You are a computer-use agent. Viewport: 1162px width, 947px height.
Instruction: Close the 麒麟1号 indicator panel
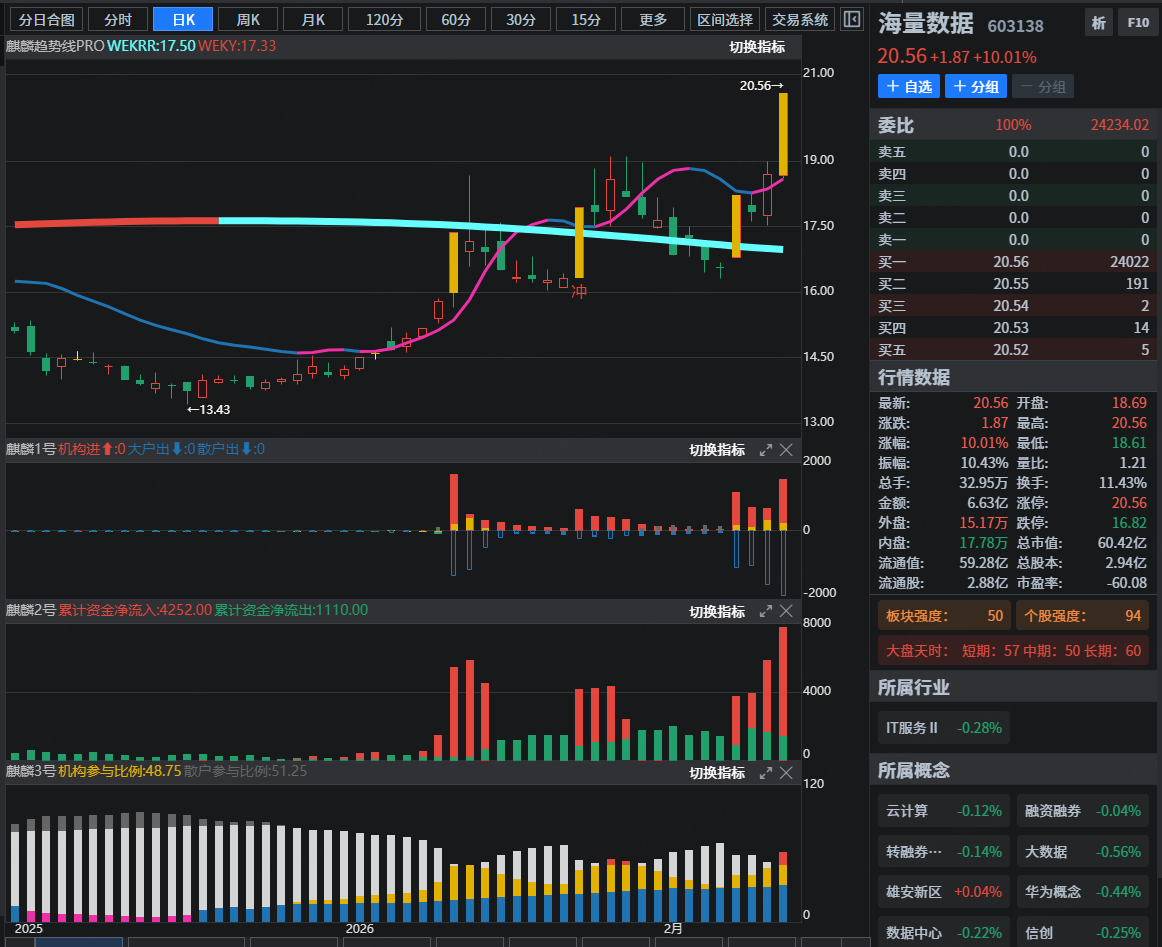[786, 450]
